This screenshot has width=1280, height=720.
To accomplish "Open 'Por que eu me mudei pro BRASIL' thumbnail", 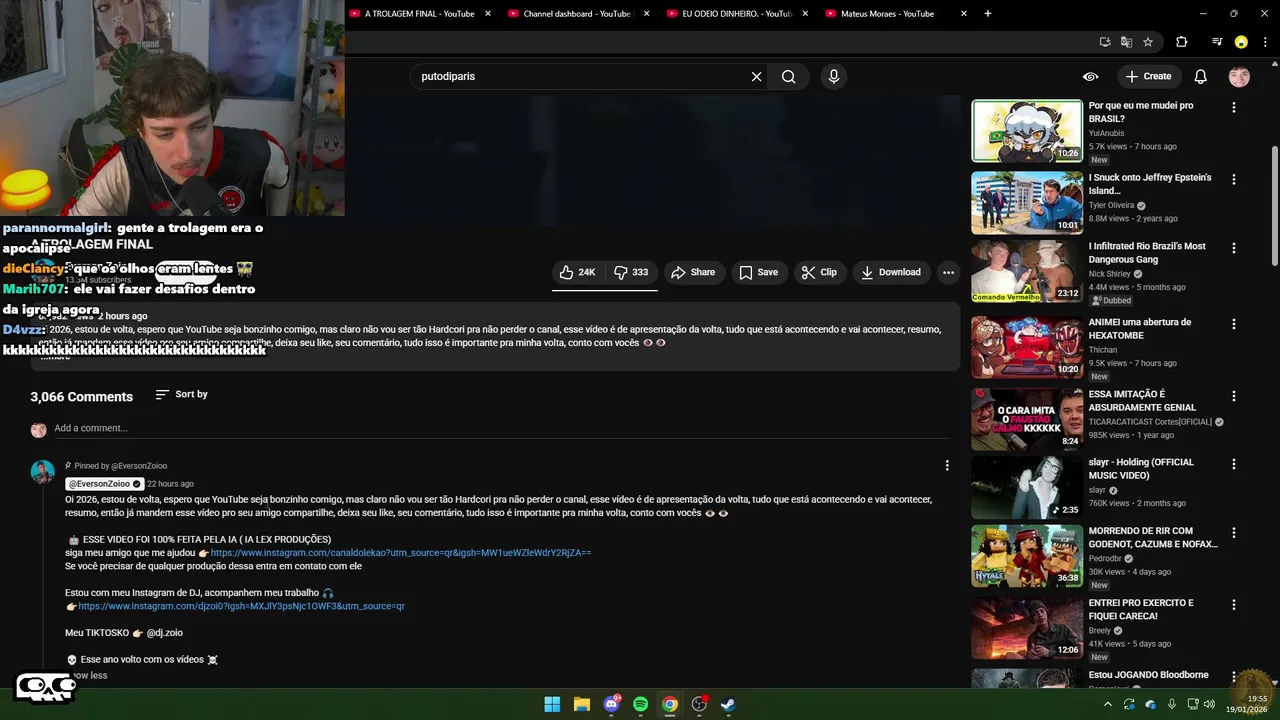I will (x=1027, y=131).
